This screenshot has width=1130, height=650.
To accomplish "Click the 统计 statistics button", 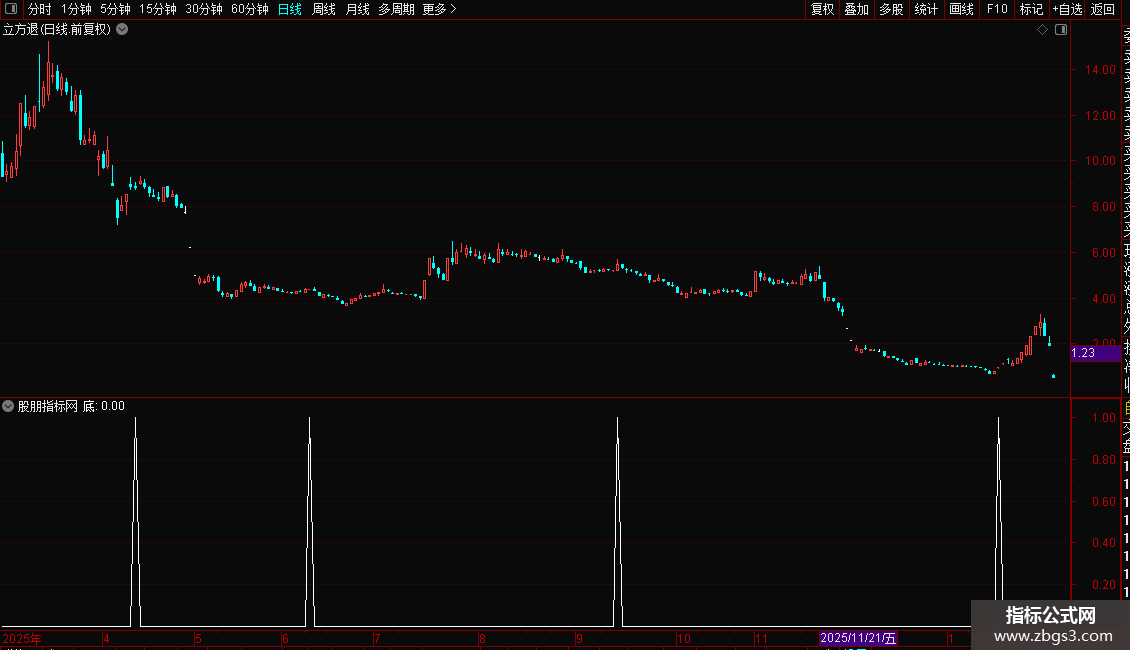I will click(x=926, y=9).
